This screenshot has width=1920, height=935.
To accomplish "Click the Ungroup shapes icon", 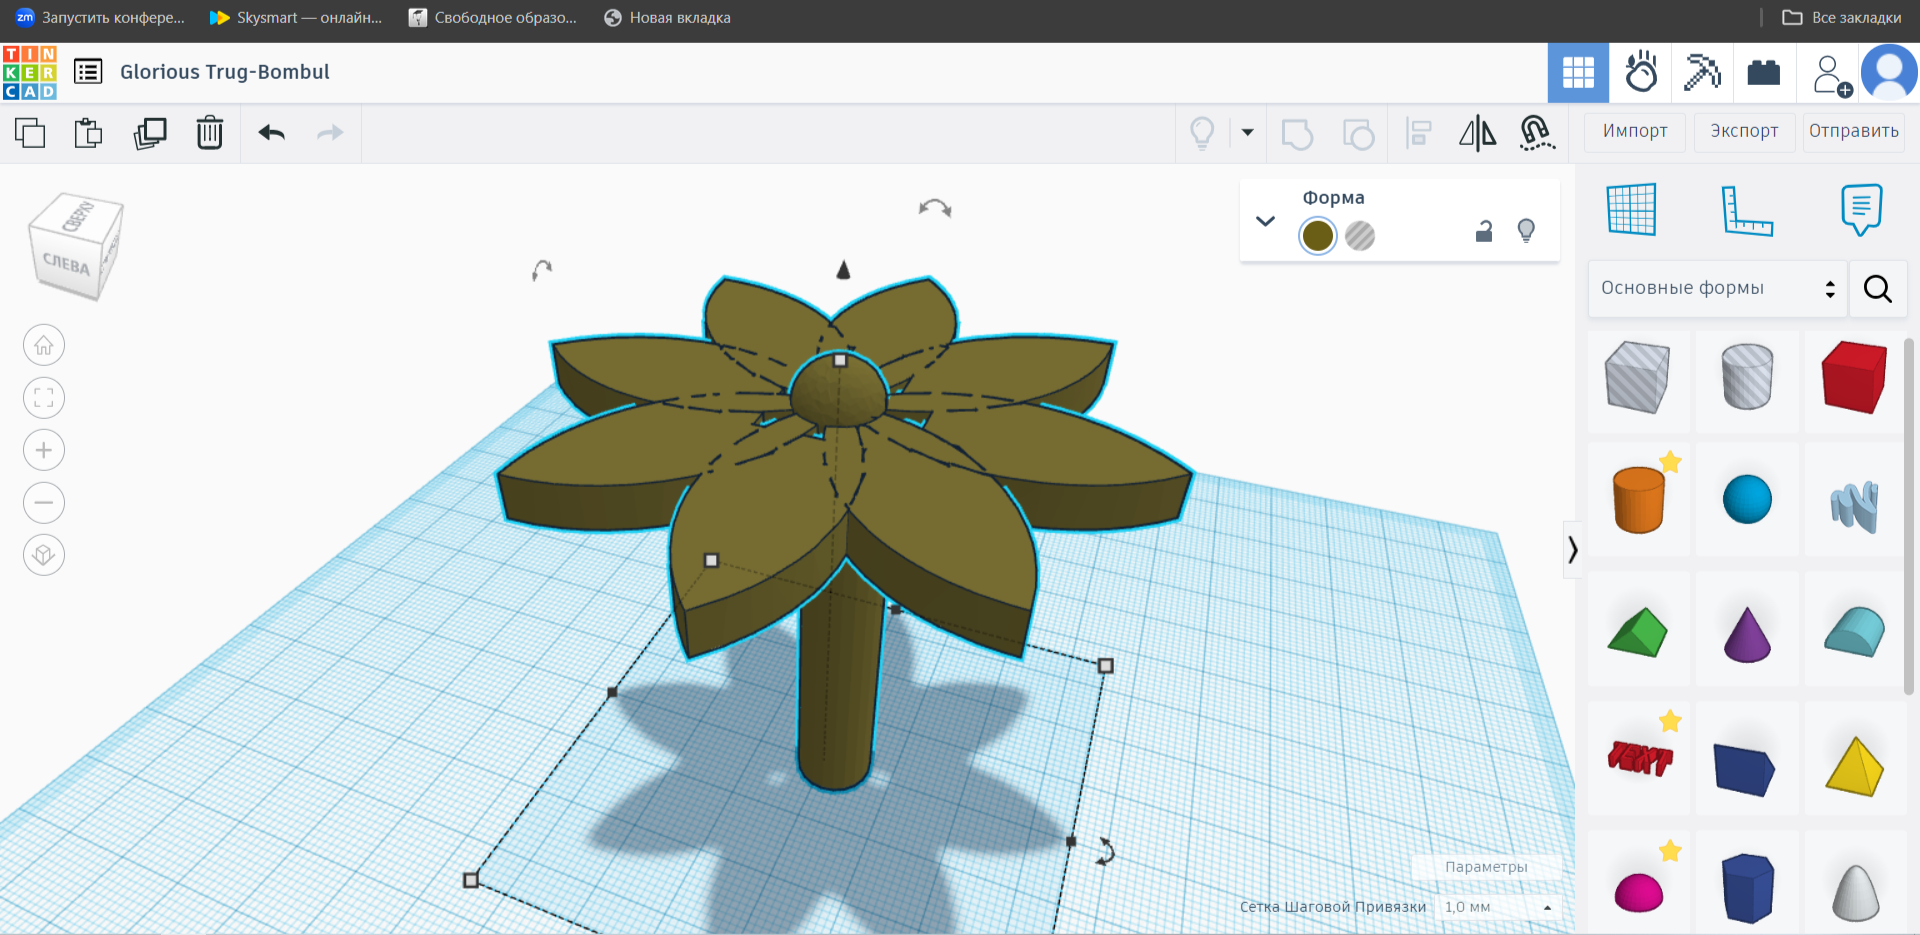I will coord(1358,133).
